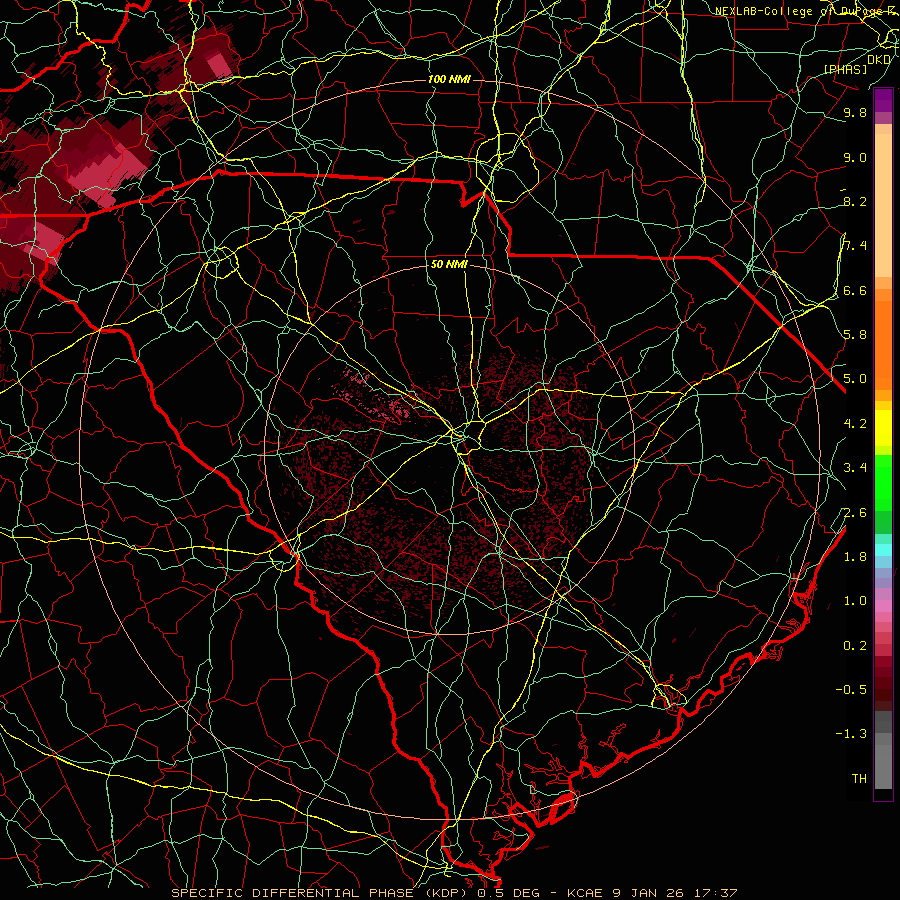
Task: Click the DKD label above the legend
Action: [x=879, y=60]
